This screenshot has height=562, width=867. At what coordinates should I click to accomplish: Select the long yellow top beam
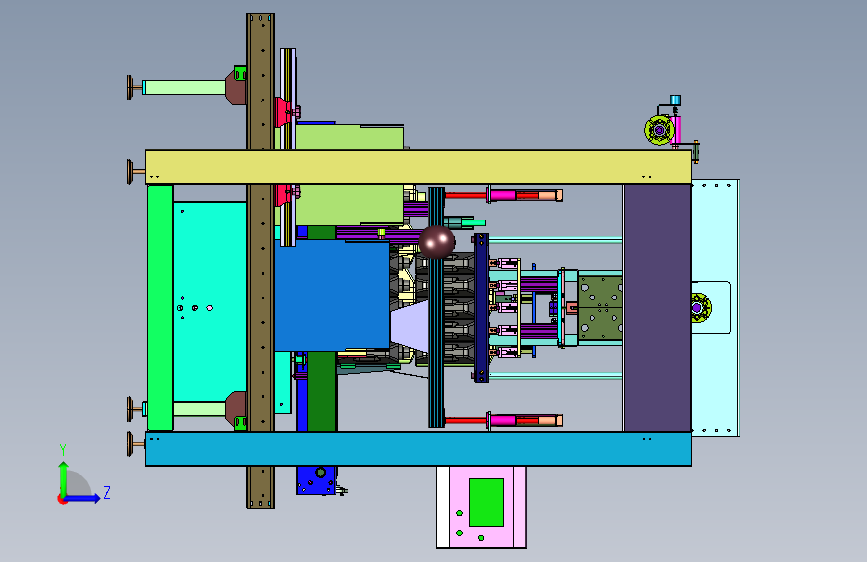click(418, 166)
